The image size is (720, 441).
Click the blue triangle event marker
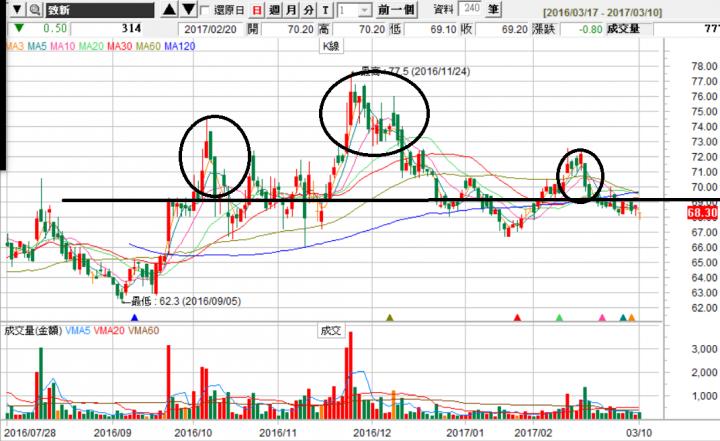point(134,317)
